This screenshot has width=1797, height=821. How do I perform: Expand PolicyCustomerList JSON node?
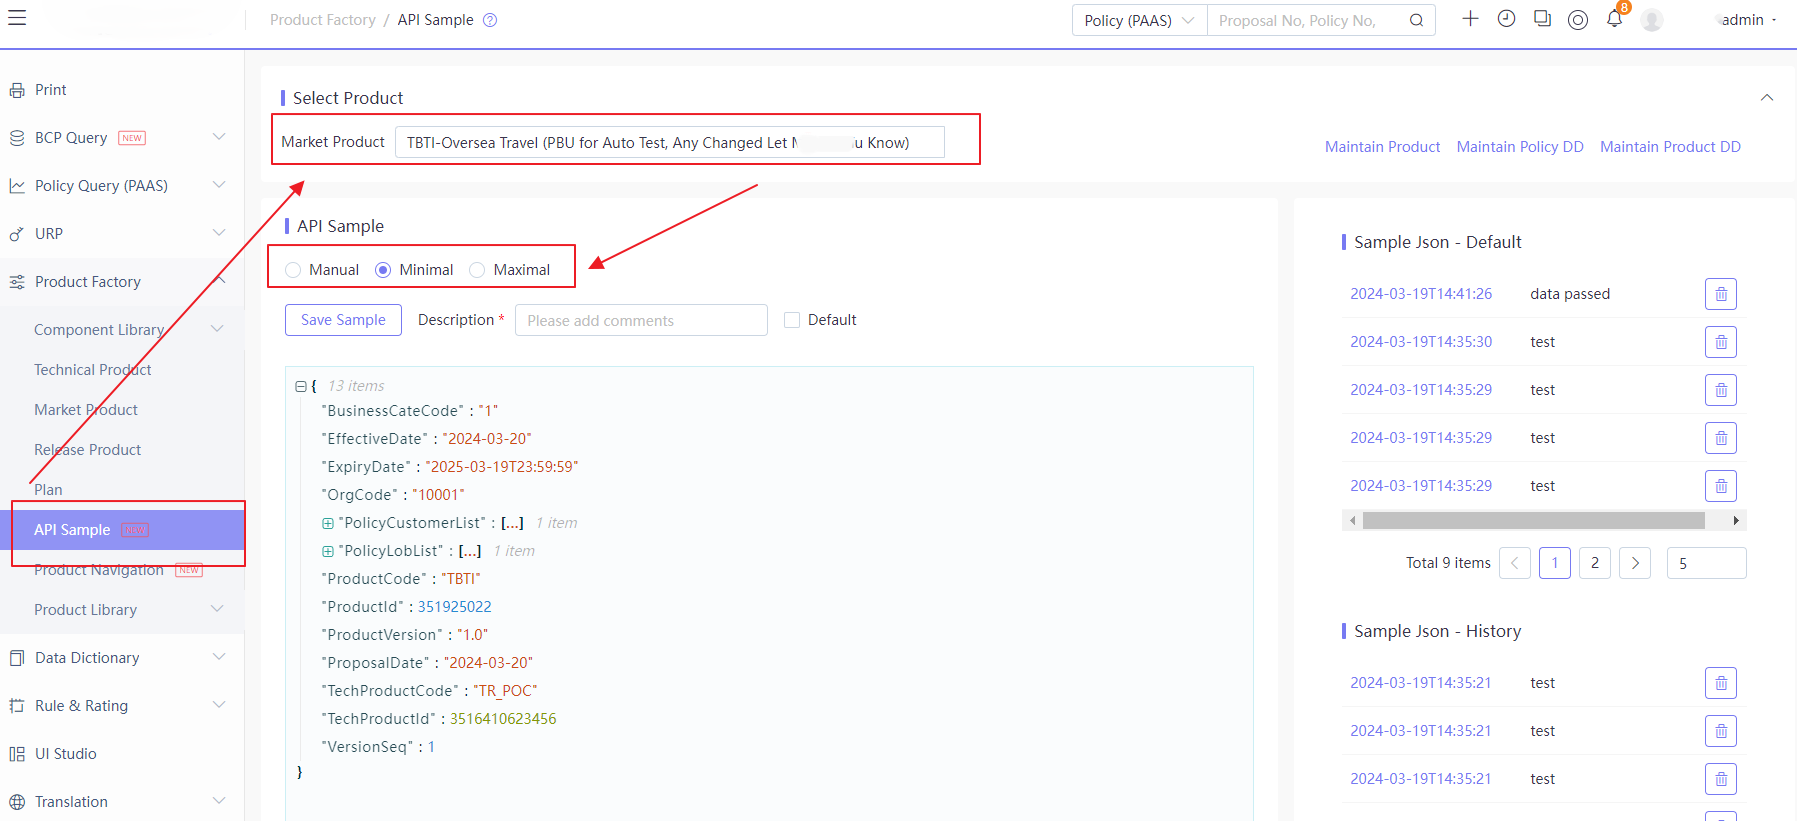[x=328, y=523]
